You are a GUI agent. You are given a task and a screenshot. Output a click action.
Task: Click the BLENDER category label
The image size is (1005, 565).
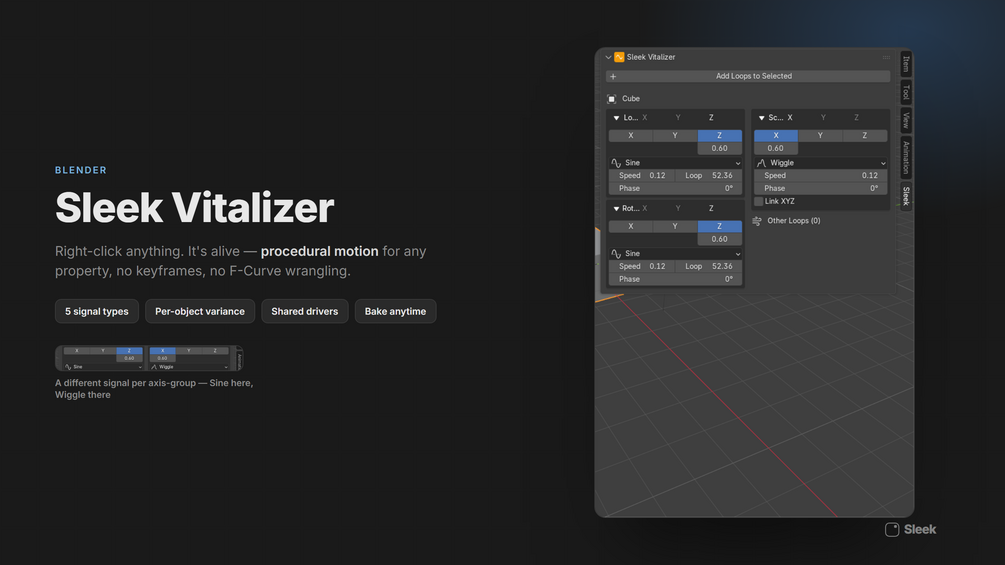click(81, 170)
